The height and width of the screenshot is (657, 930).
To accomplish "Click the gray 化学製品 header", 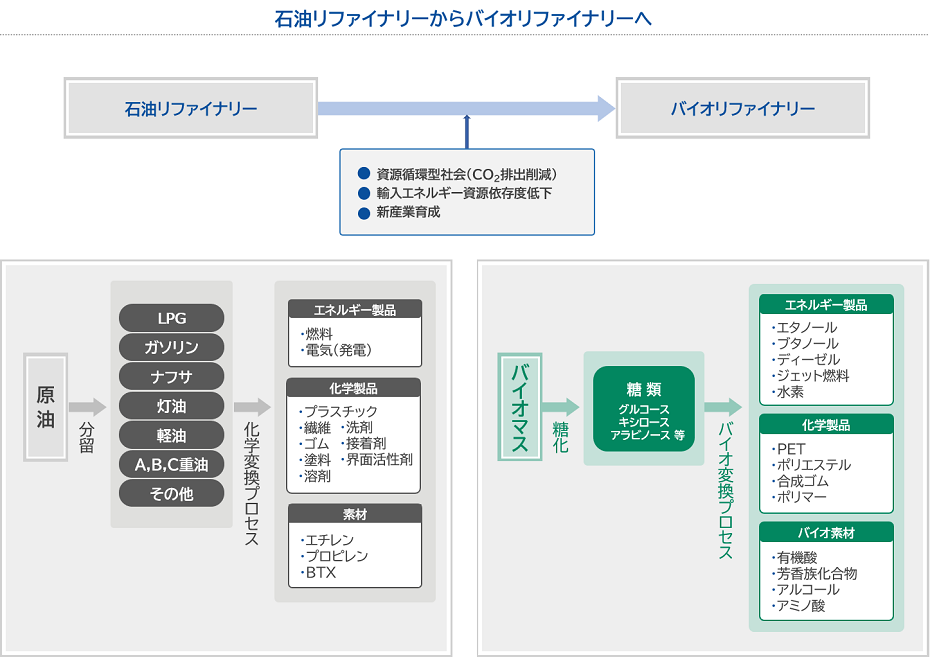I will (x=353, y=388).
